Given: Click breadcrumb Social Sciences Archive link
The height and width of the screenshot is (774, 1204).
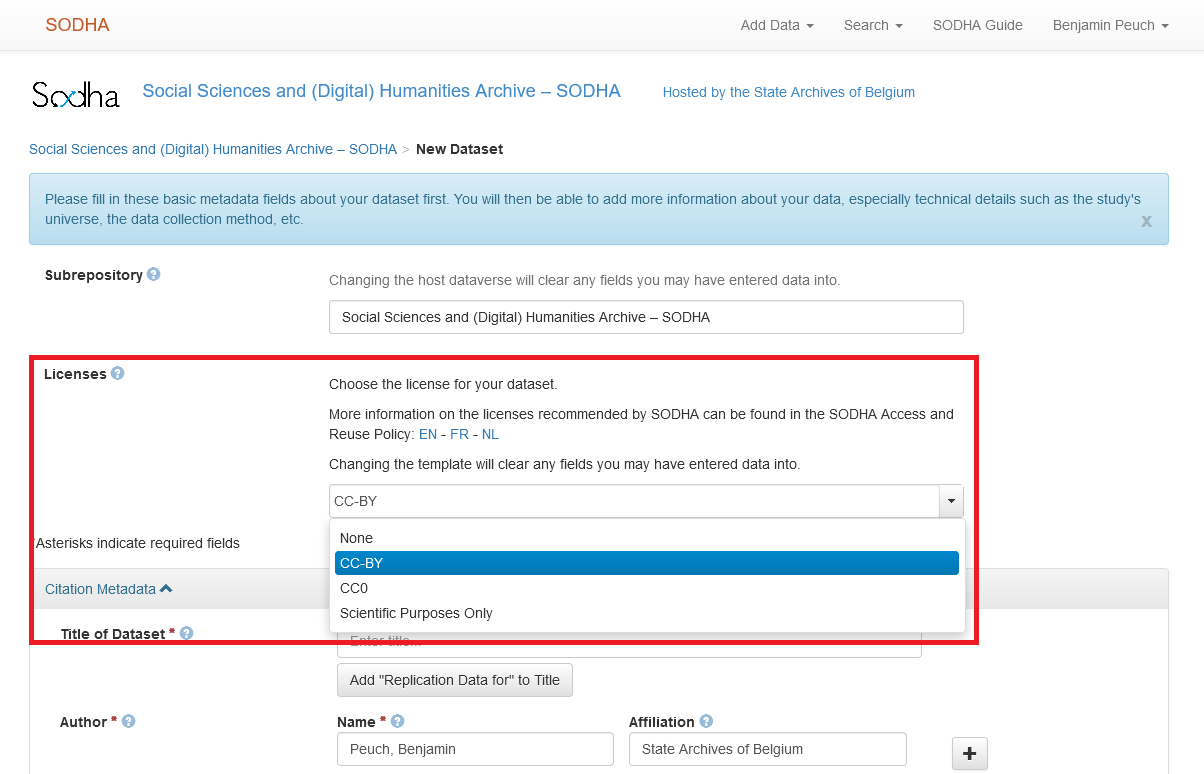Looking at the screenshot, I should click(x=213, y=149).
